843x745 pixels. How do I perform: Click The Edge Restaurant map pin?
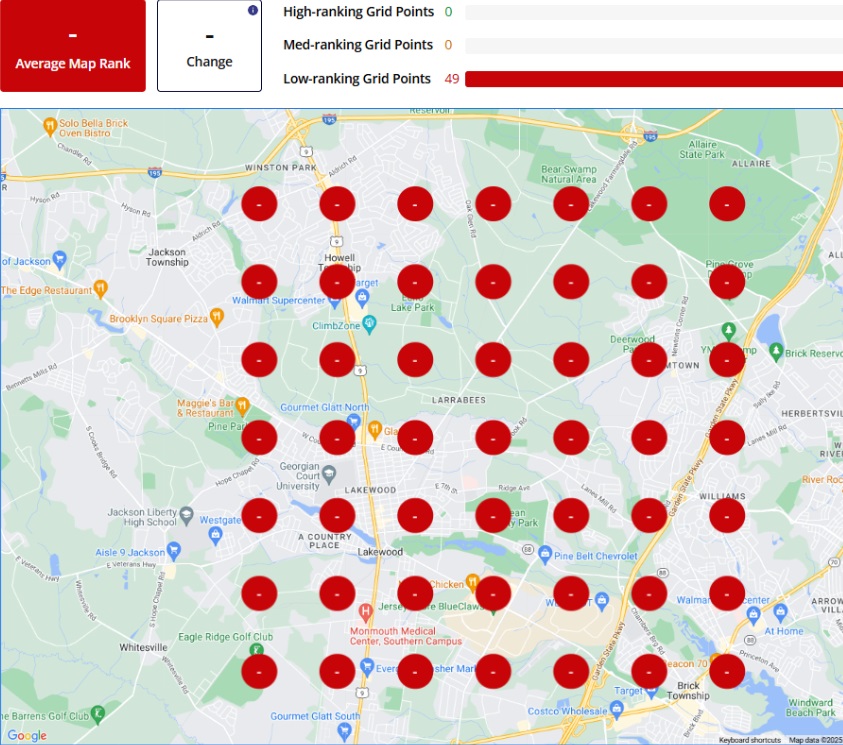pos(100,289)
